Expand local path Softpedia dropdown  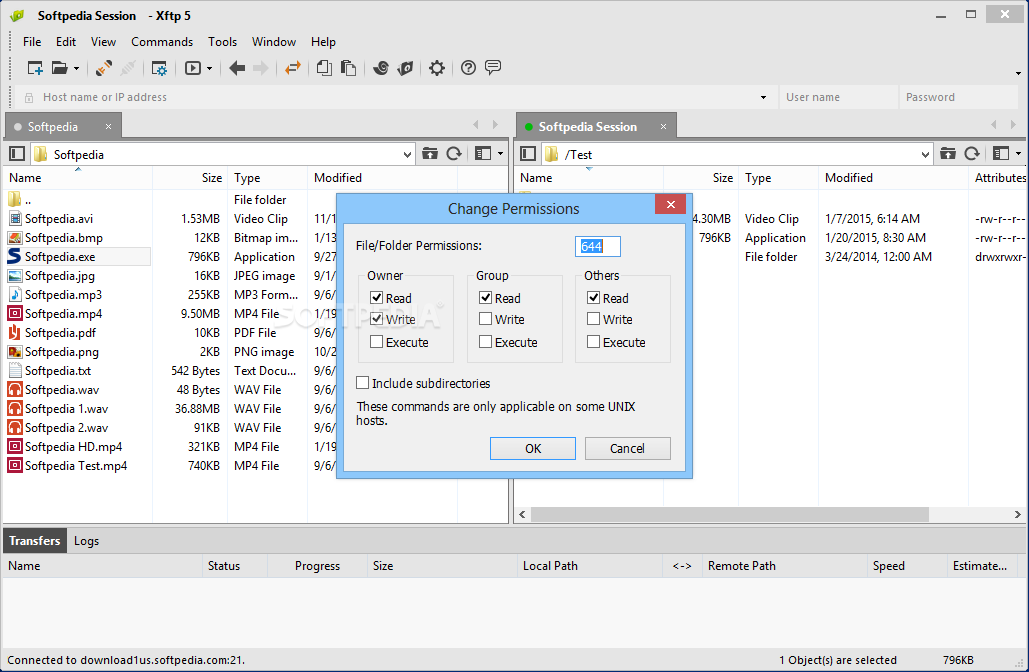[408, 155]
